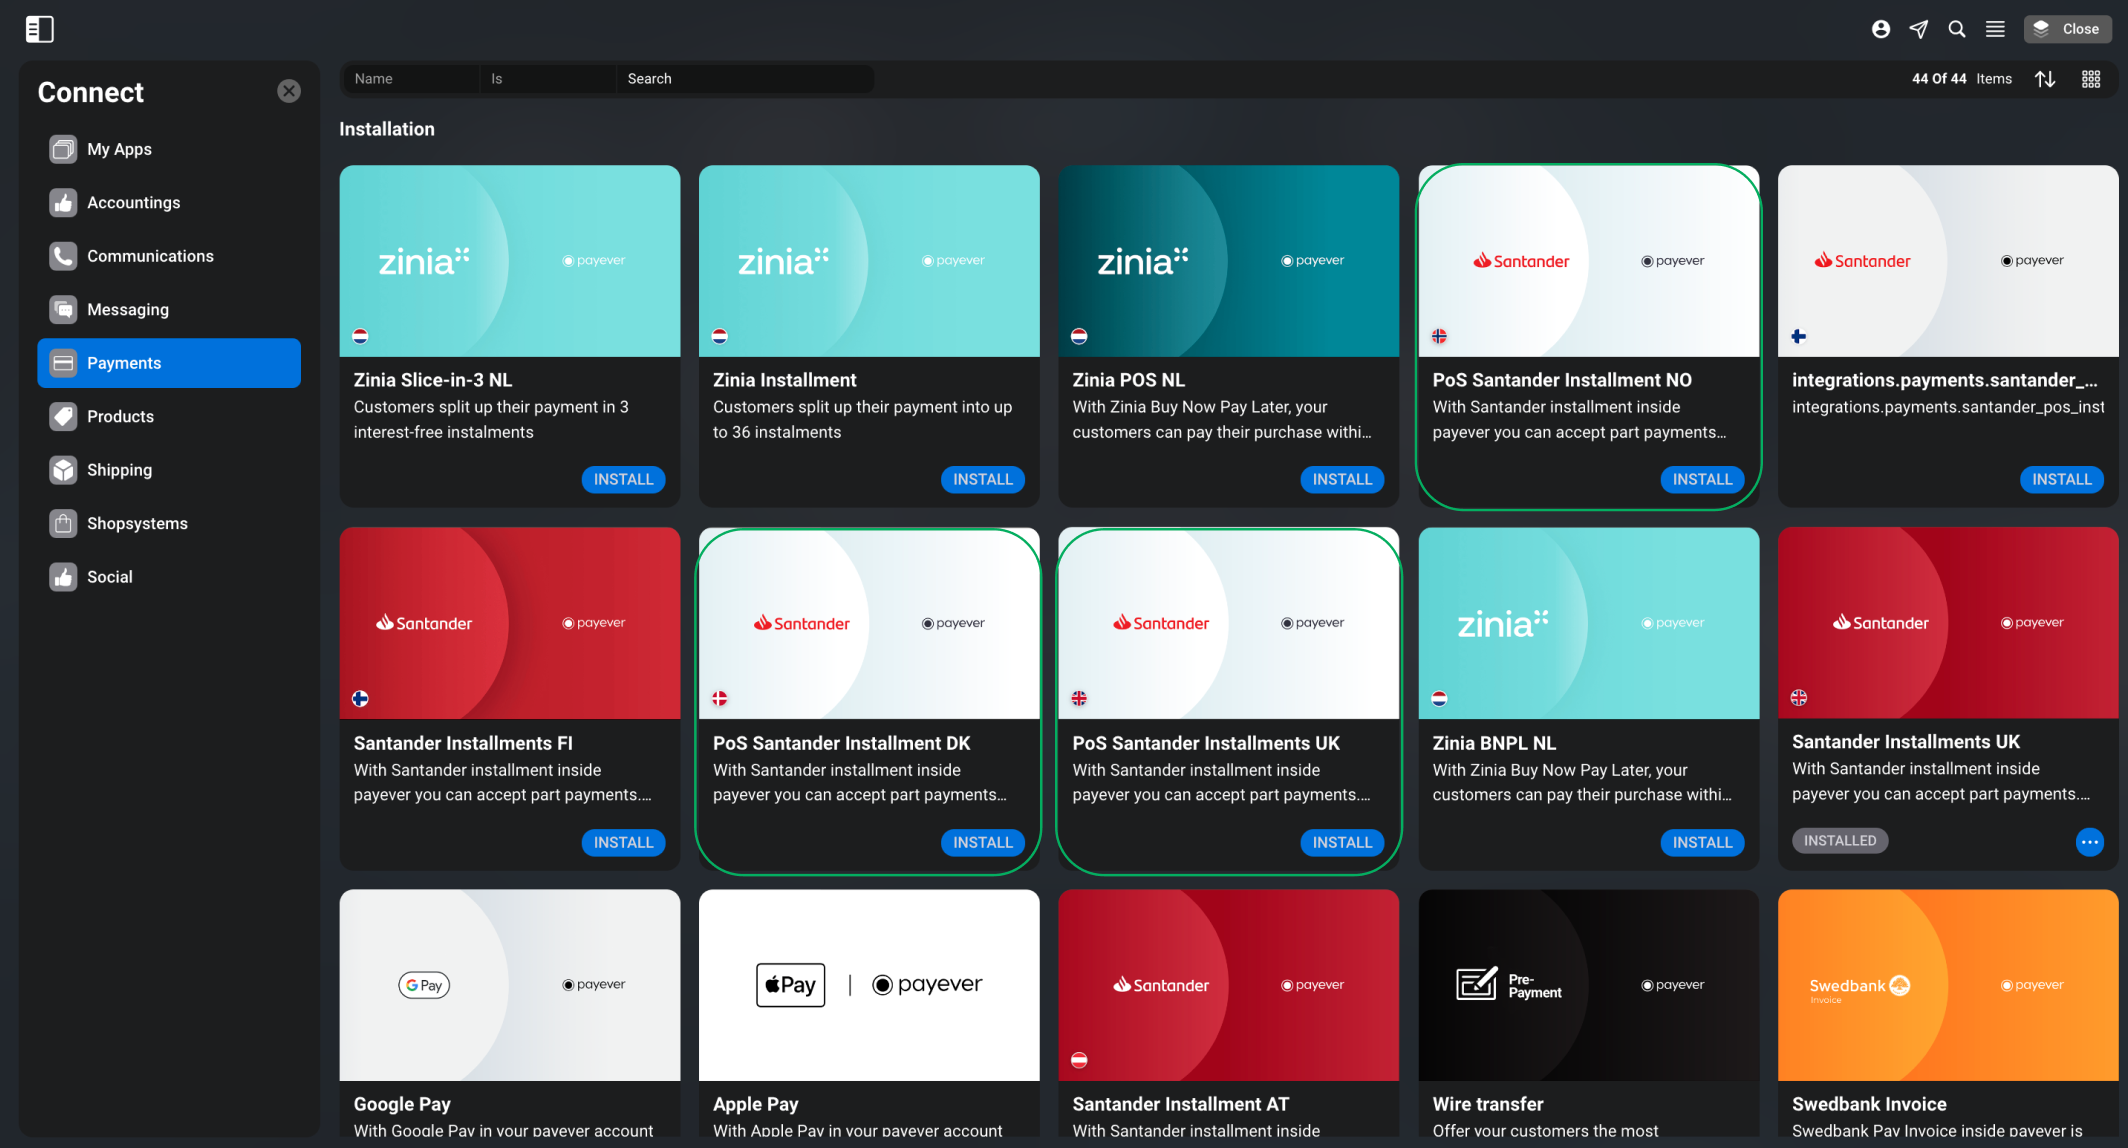The width and height of the screenshot is (2128, 1148).
Task: Click the Products tag icon
Action: click(x=63, y=417)
